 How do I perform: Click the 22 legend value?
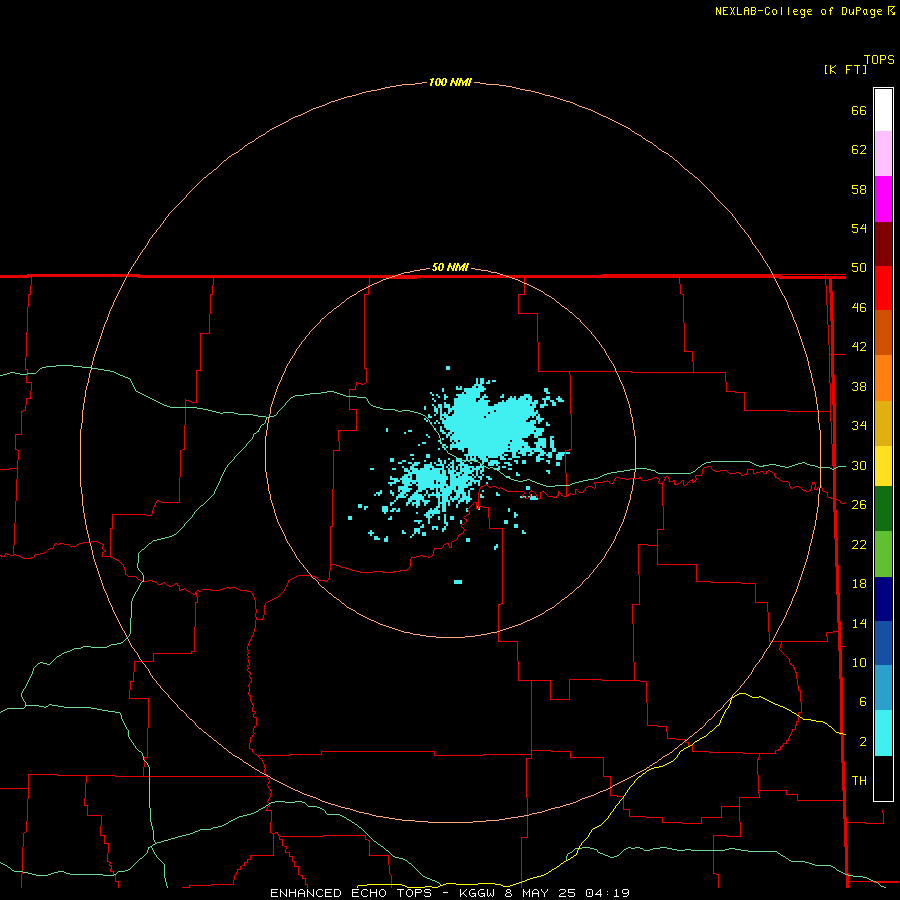[x=859, y=544]
